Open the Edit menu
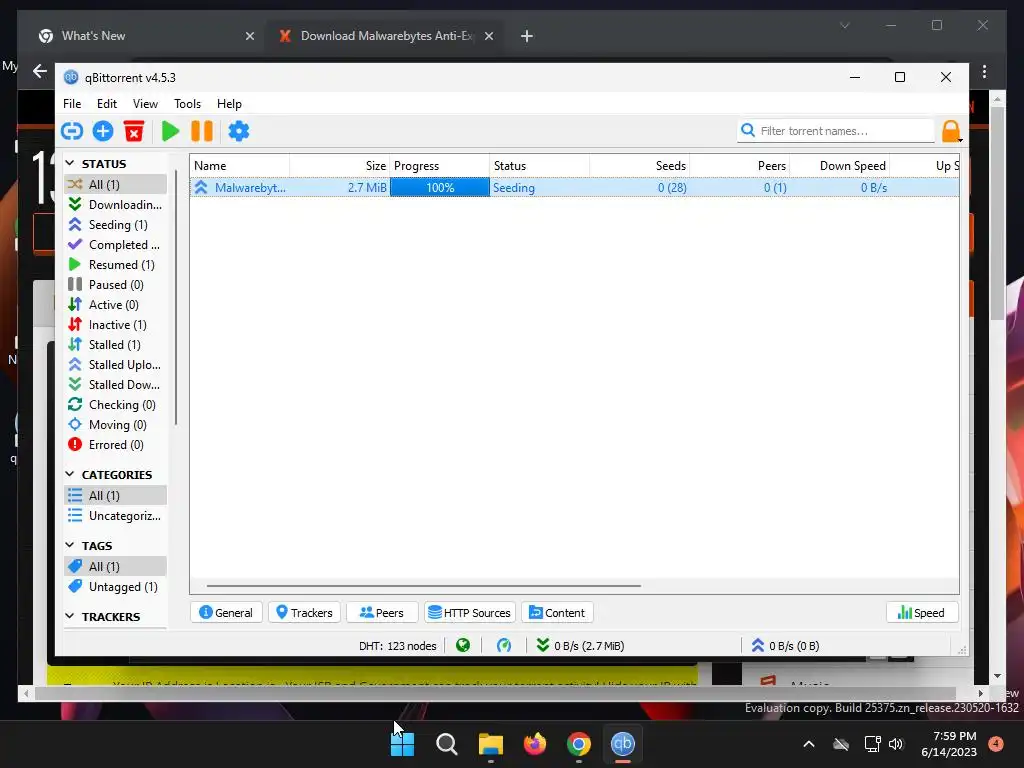 coord(106,104)
